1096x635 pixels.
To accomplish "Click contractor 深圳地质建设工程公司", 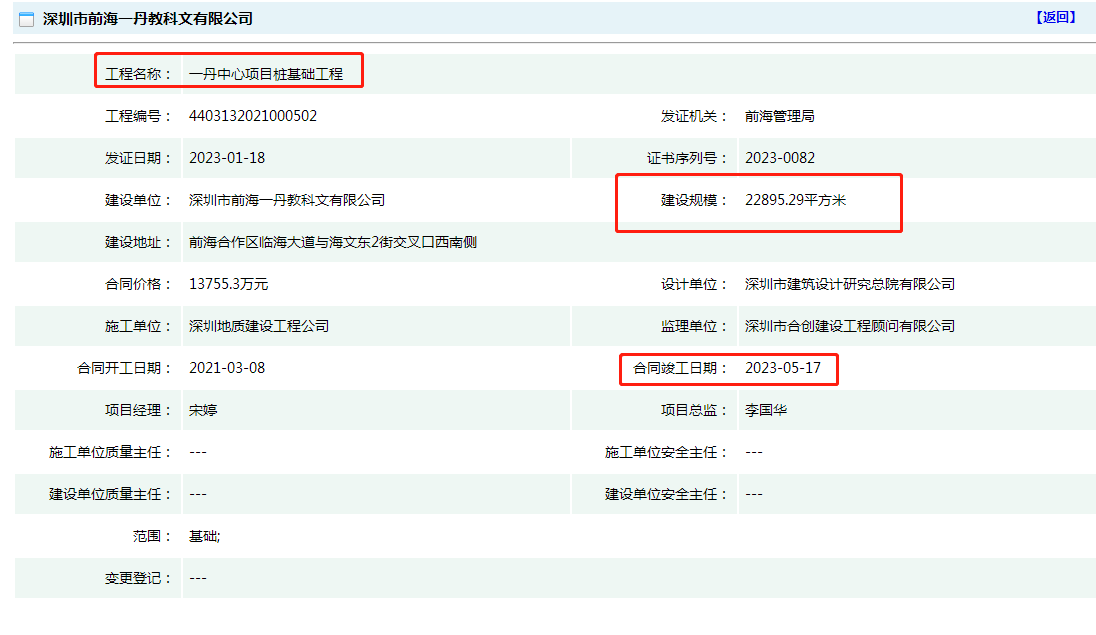I will click(x=259, y=326).
